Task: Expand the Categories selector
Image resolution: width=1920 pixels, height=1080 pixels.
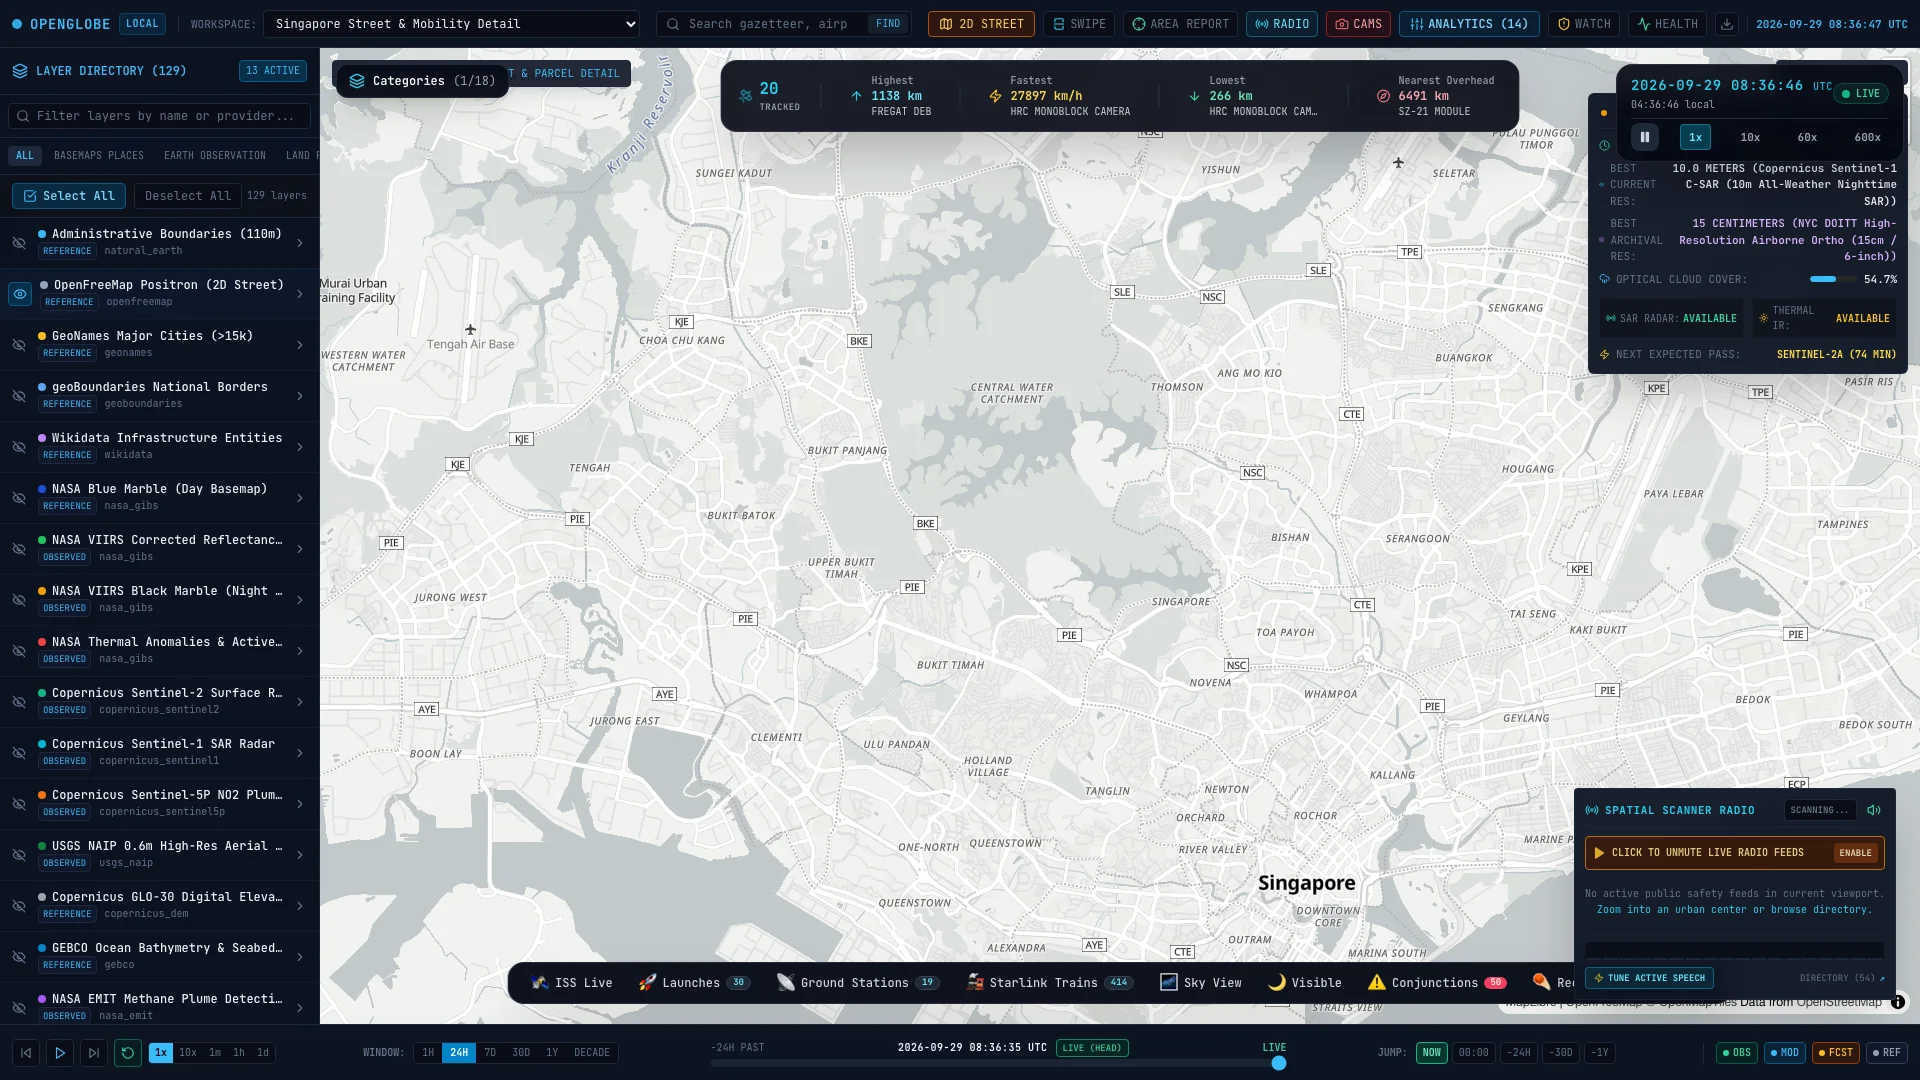Action: pyautogui.click(x=422, y=81)
